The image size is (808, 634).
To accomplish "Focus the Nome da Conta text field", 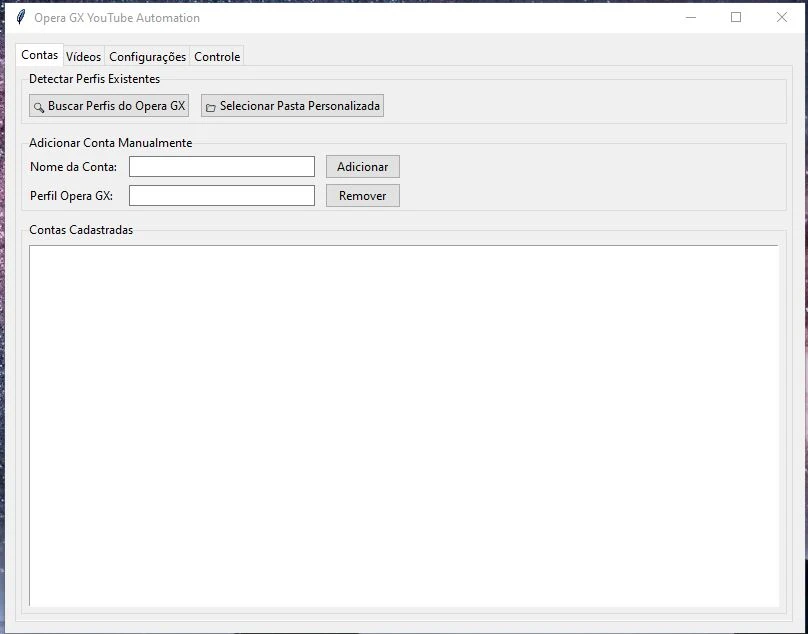I will pyautogui.click(x=222, y=167).
